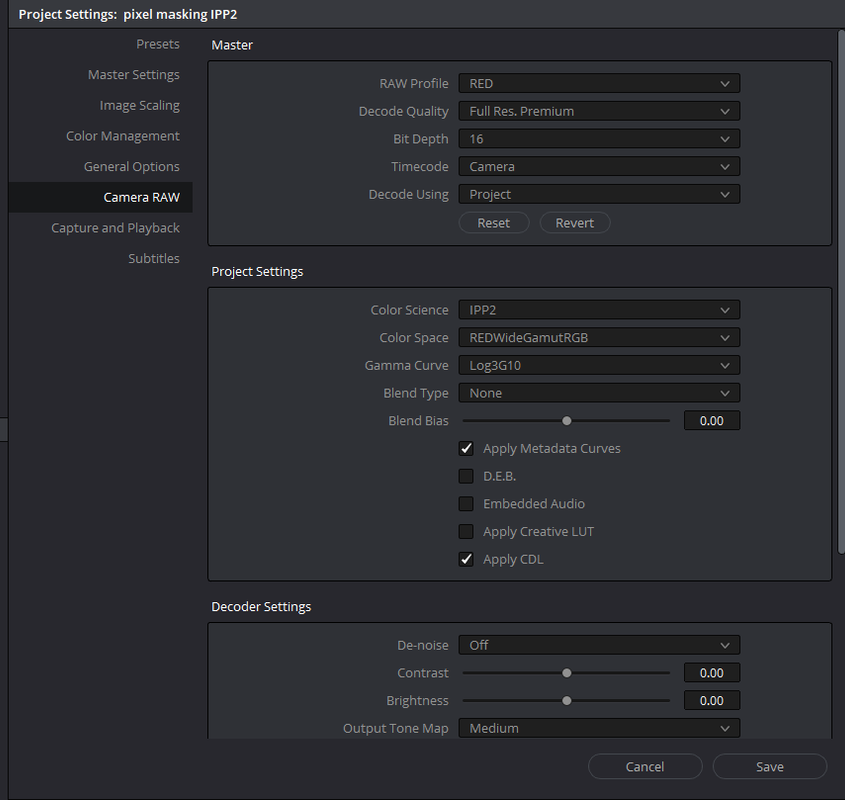Image resolution: width=845 pixels, height=800 pixels.
Task: Click the Contrast value field
Action: click(x=711, y=673)
